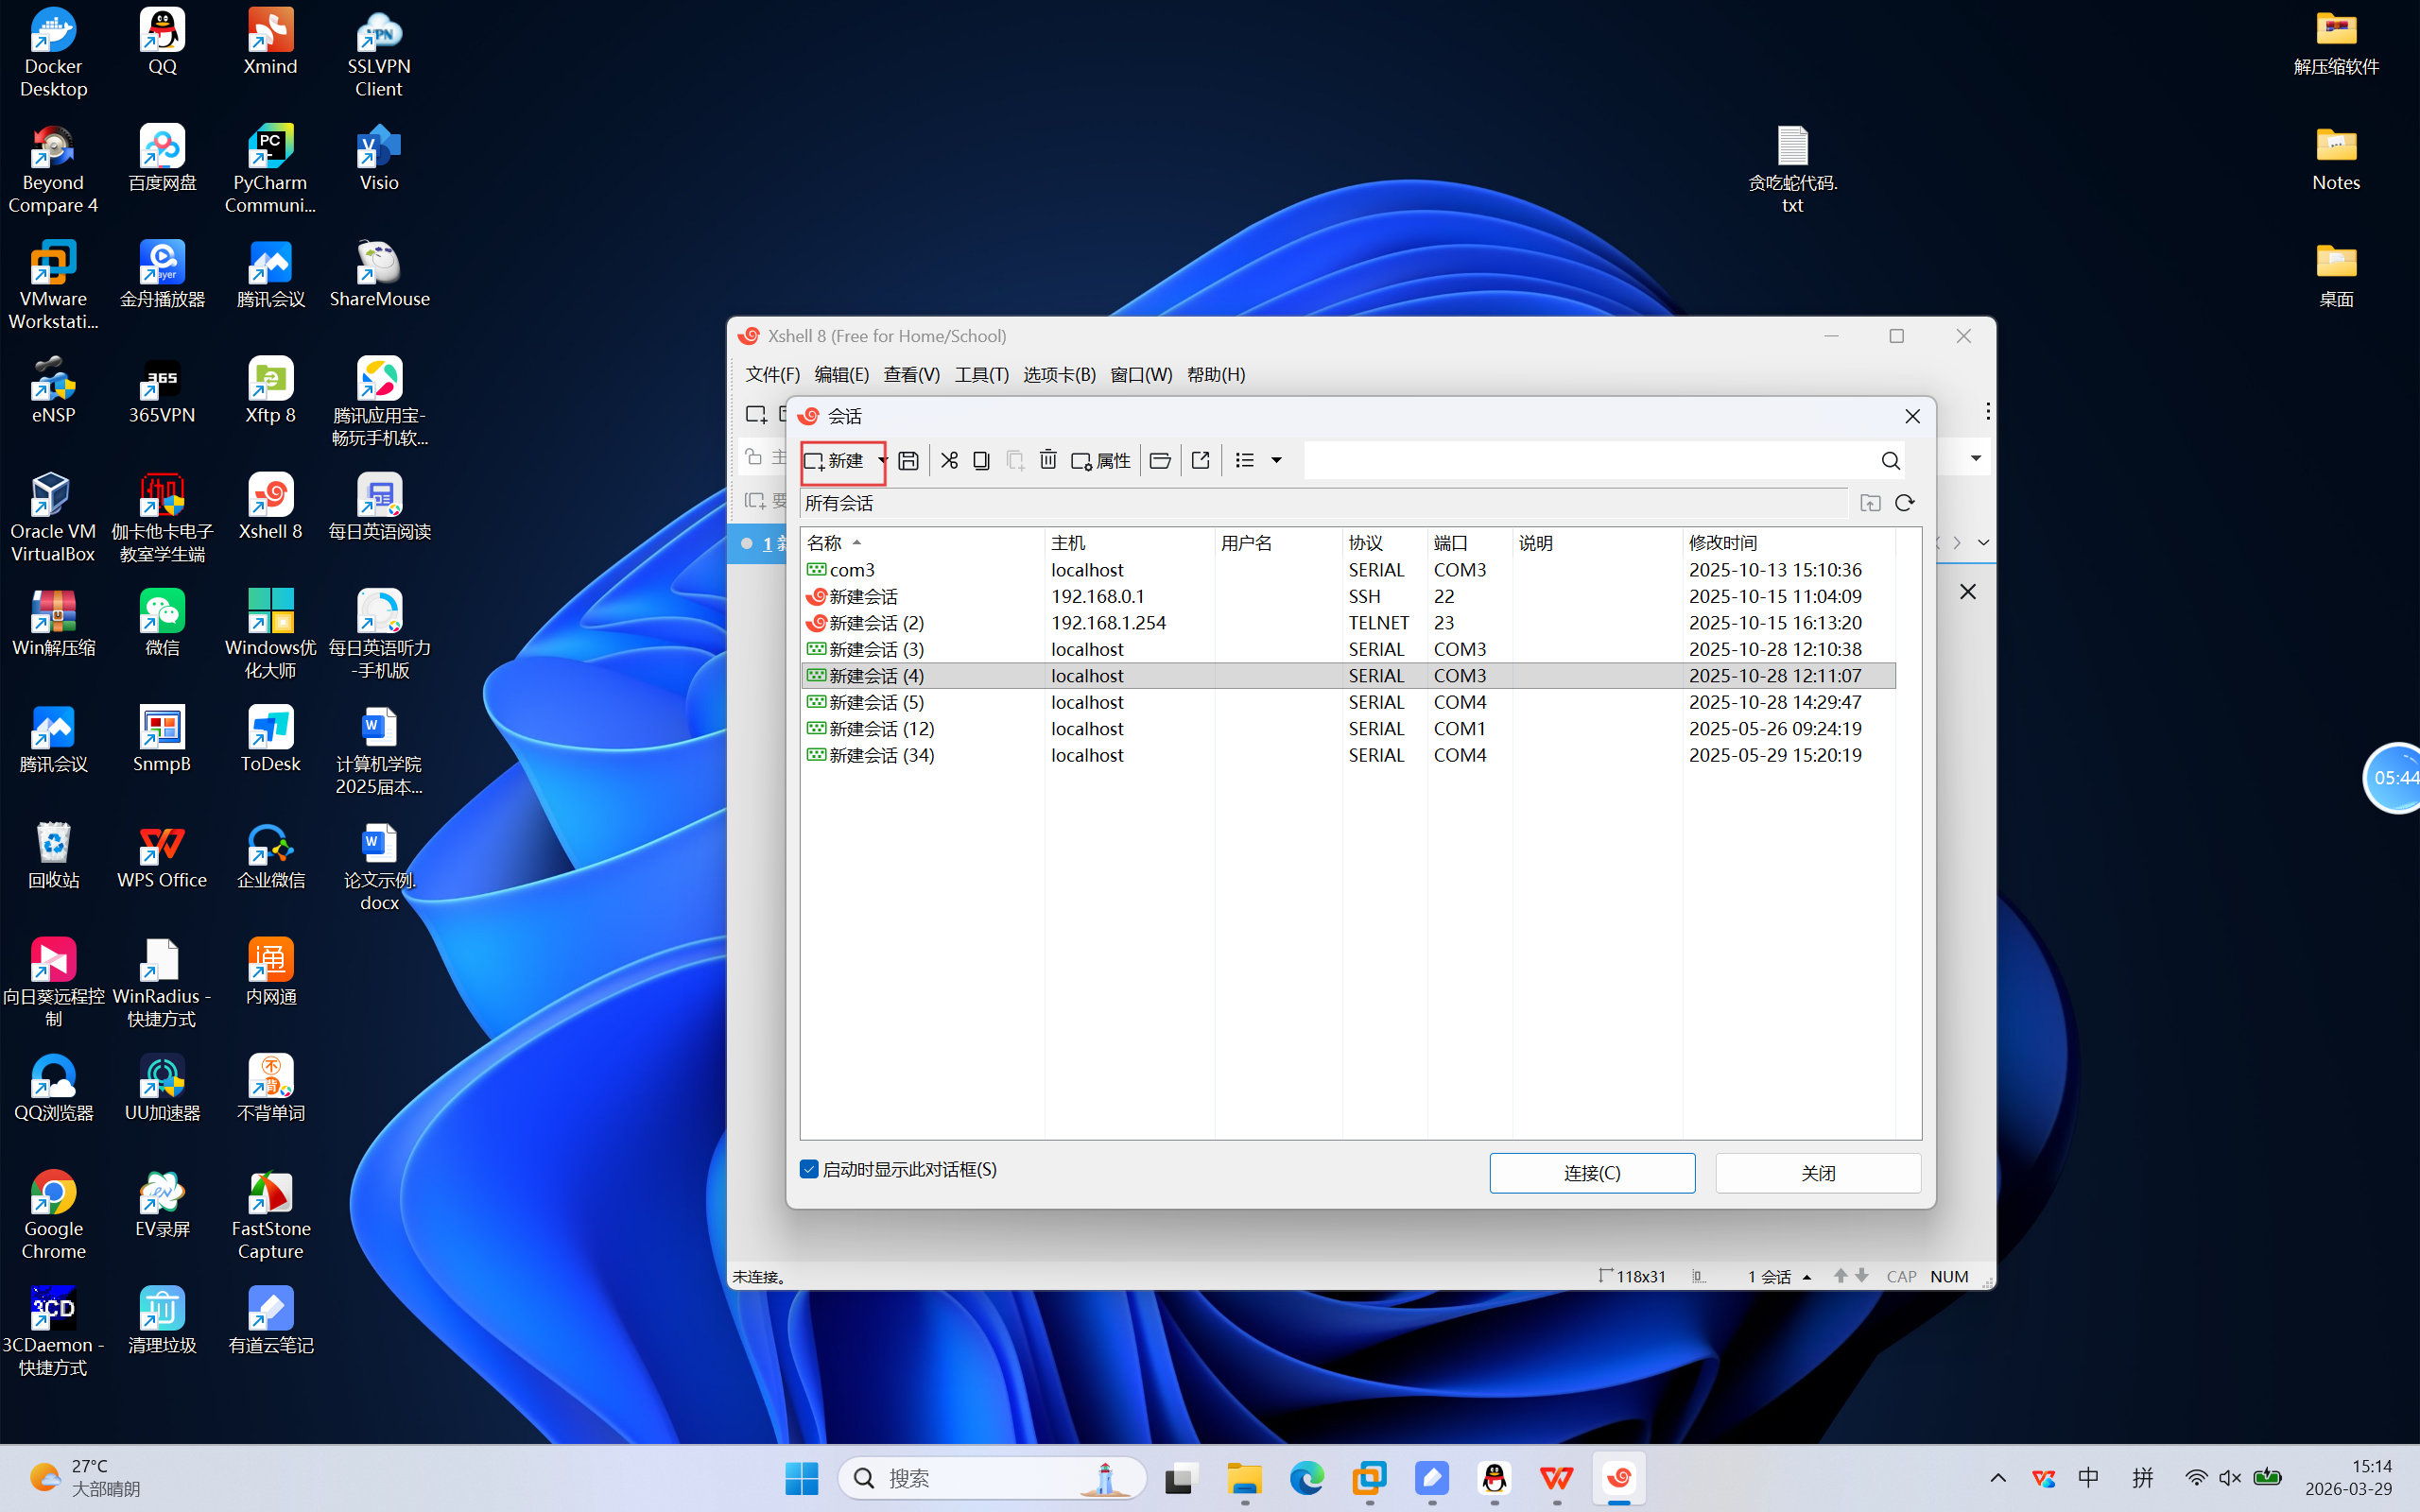Open the 工具(T) menu
This screenshot has width=2420, height=1512.
coord(980,374)
